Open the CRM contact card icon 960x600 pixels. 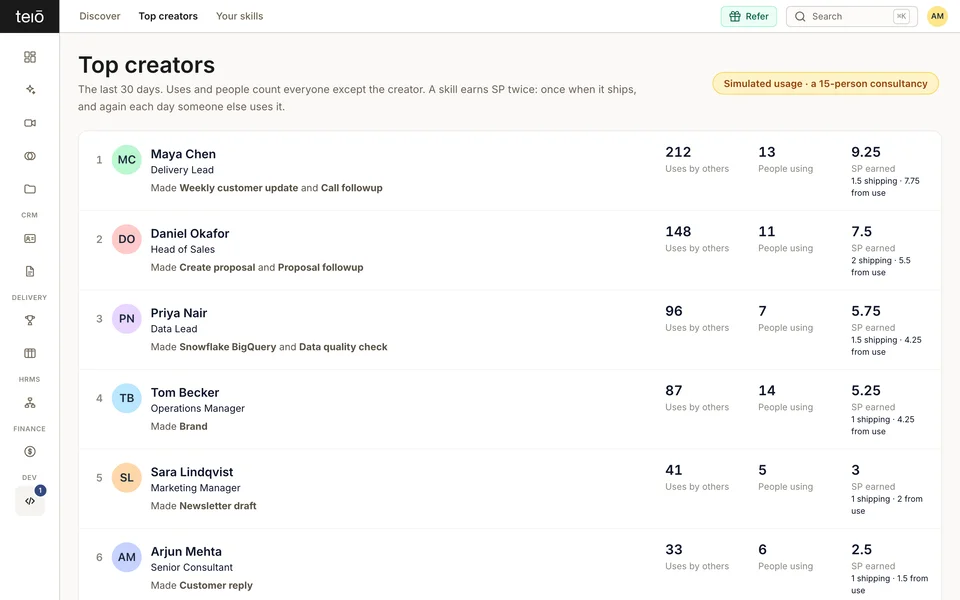tap(29, 239)
